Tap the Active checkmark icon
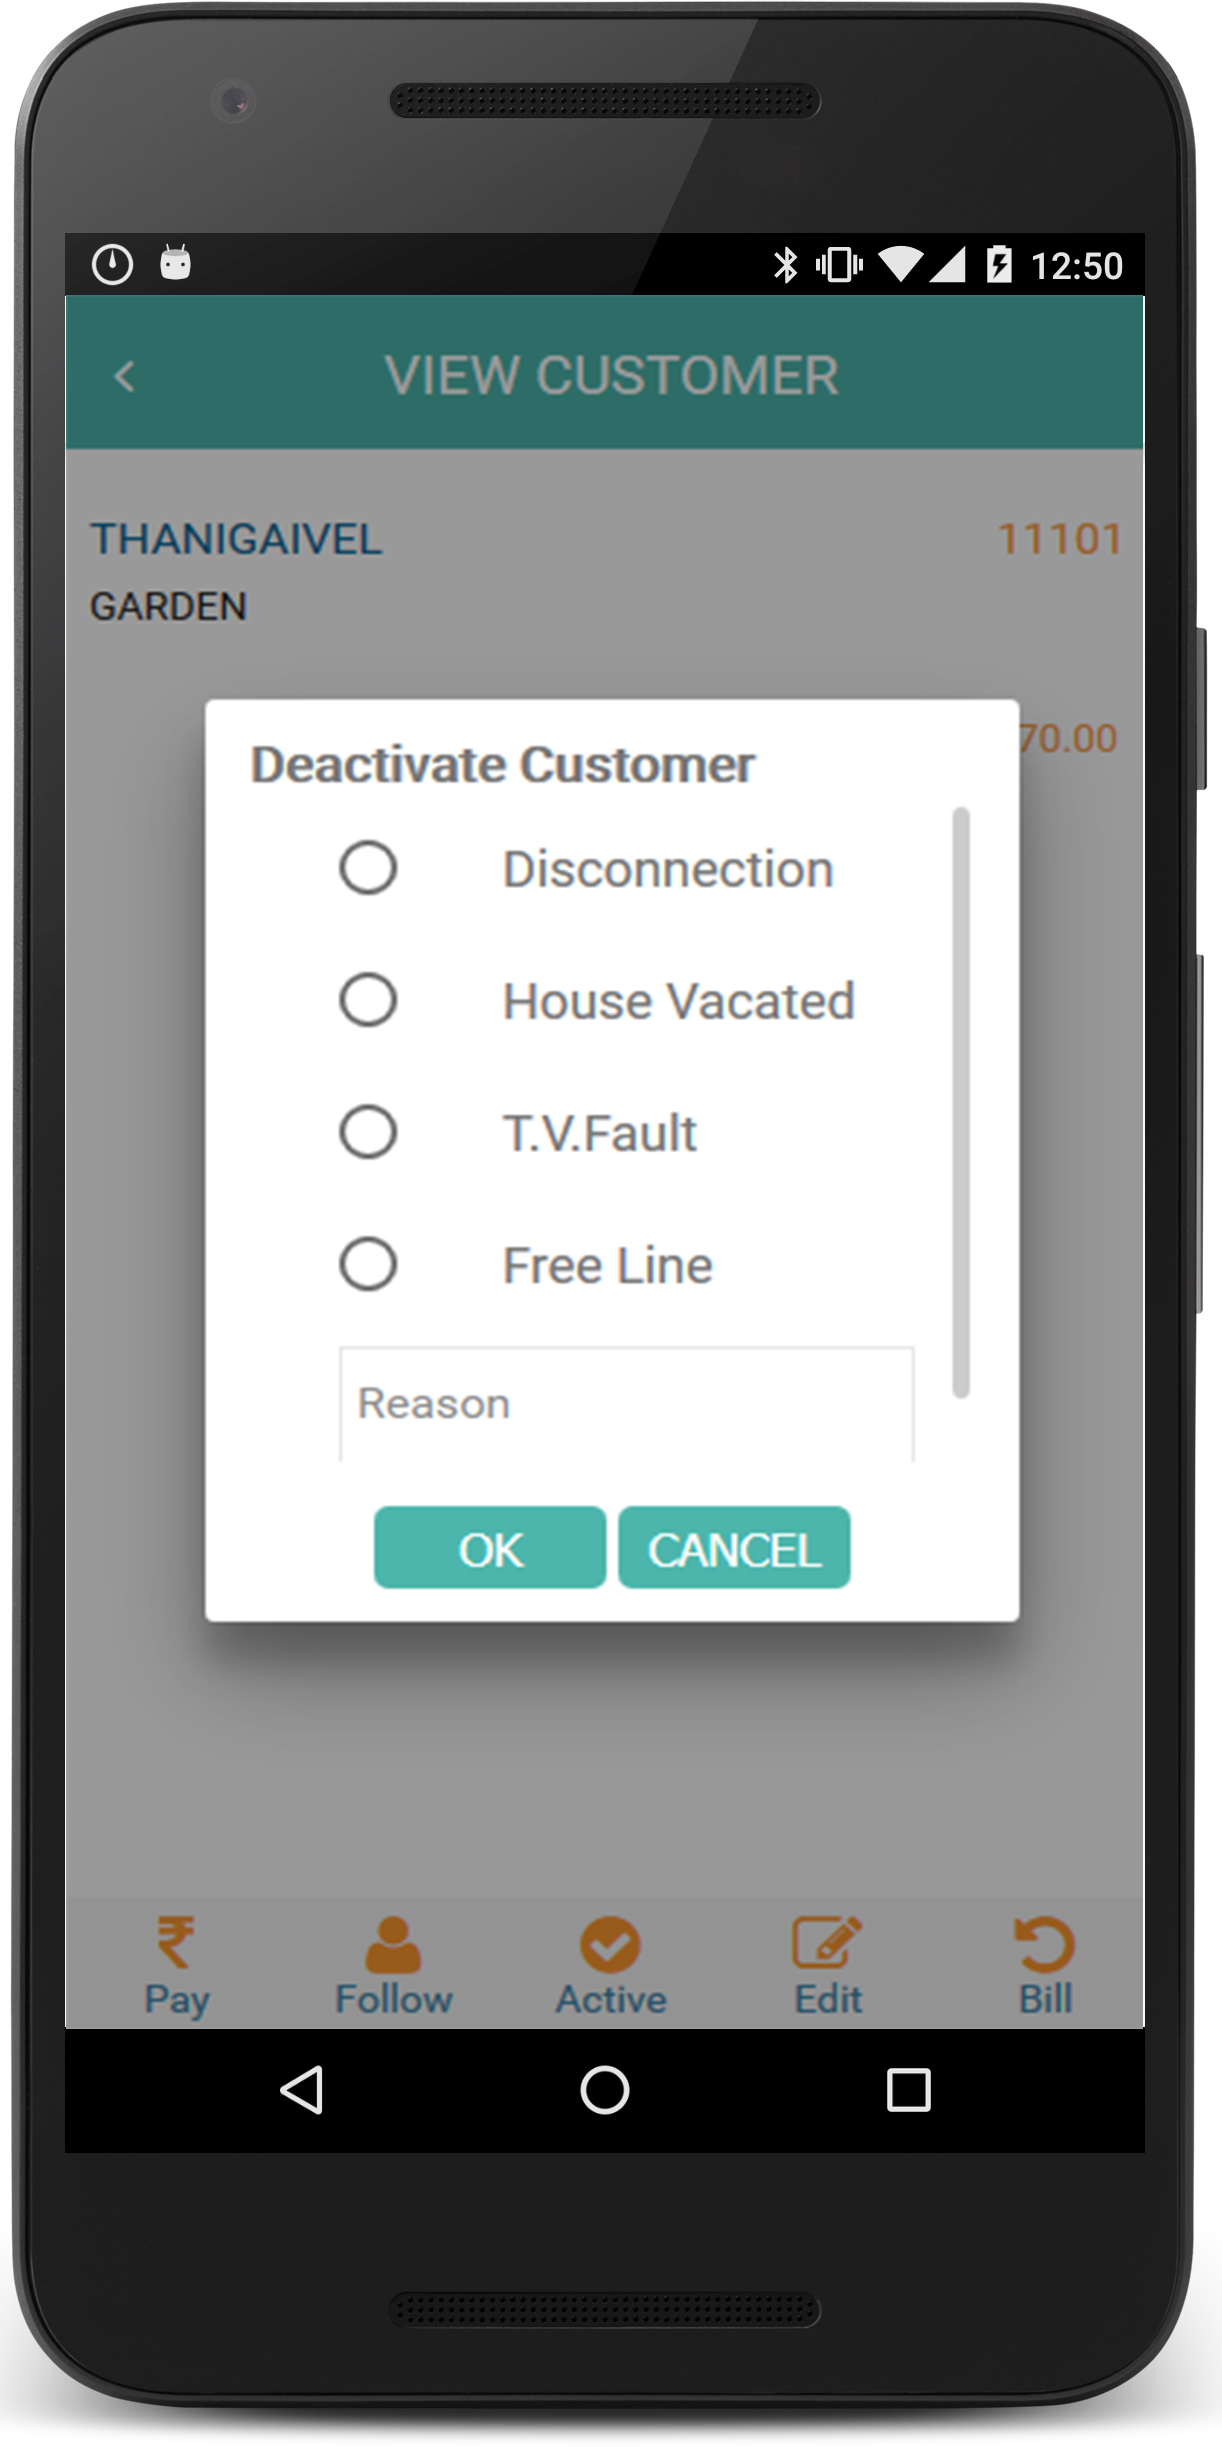This screenshot has height=2447, width=1222. pyautogui.click(x=610, y=1945)
